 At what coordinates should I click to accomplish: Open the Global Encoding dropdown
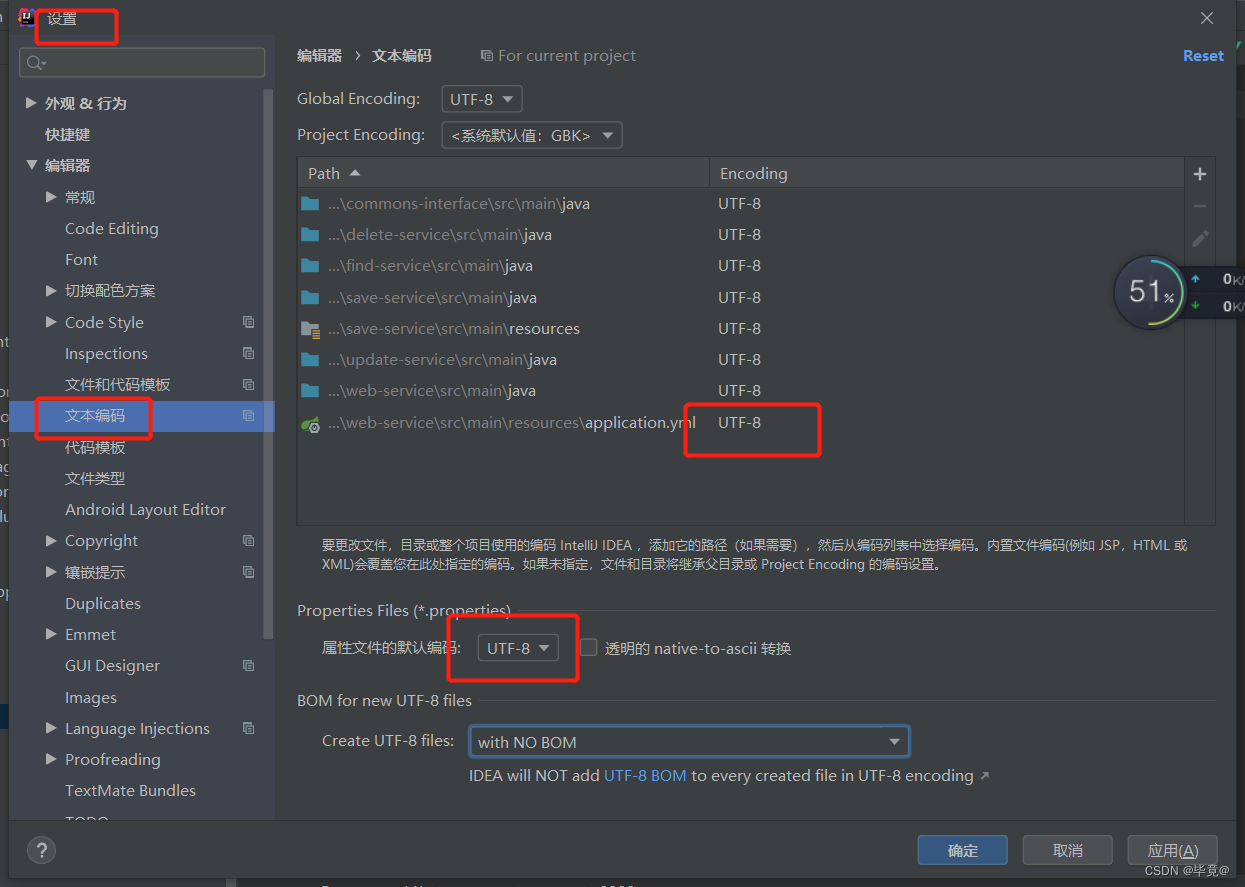[x=482, y=99]
